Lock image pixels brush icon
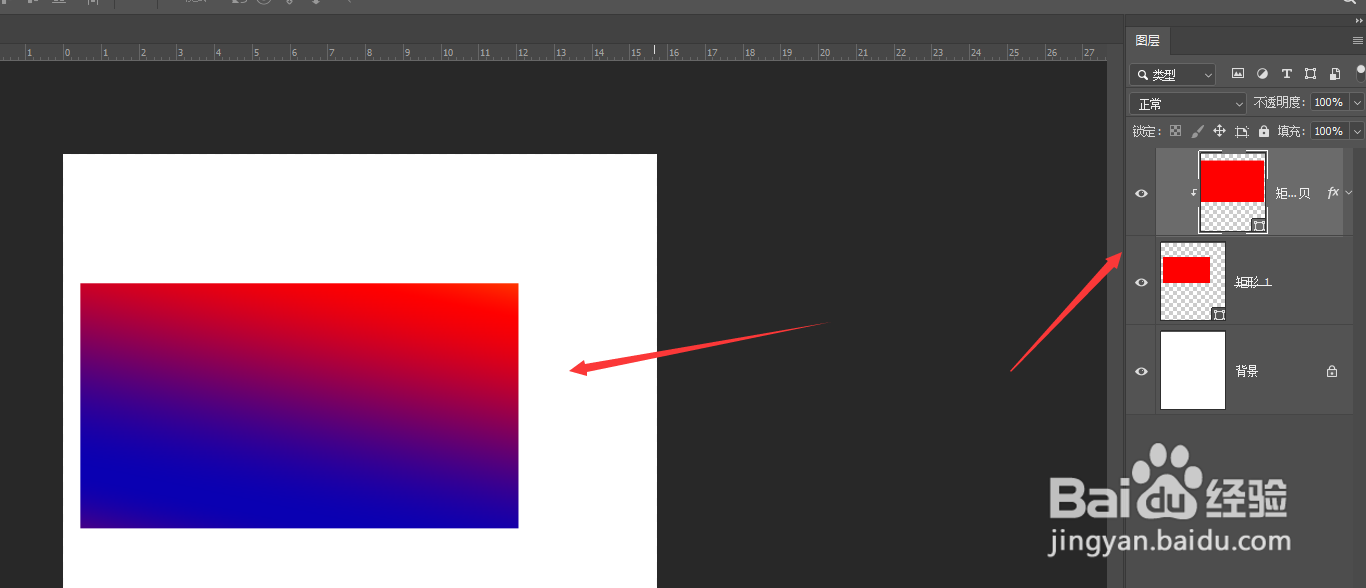Screen dimensions: 1366x588 click(x=1197, y=131)
